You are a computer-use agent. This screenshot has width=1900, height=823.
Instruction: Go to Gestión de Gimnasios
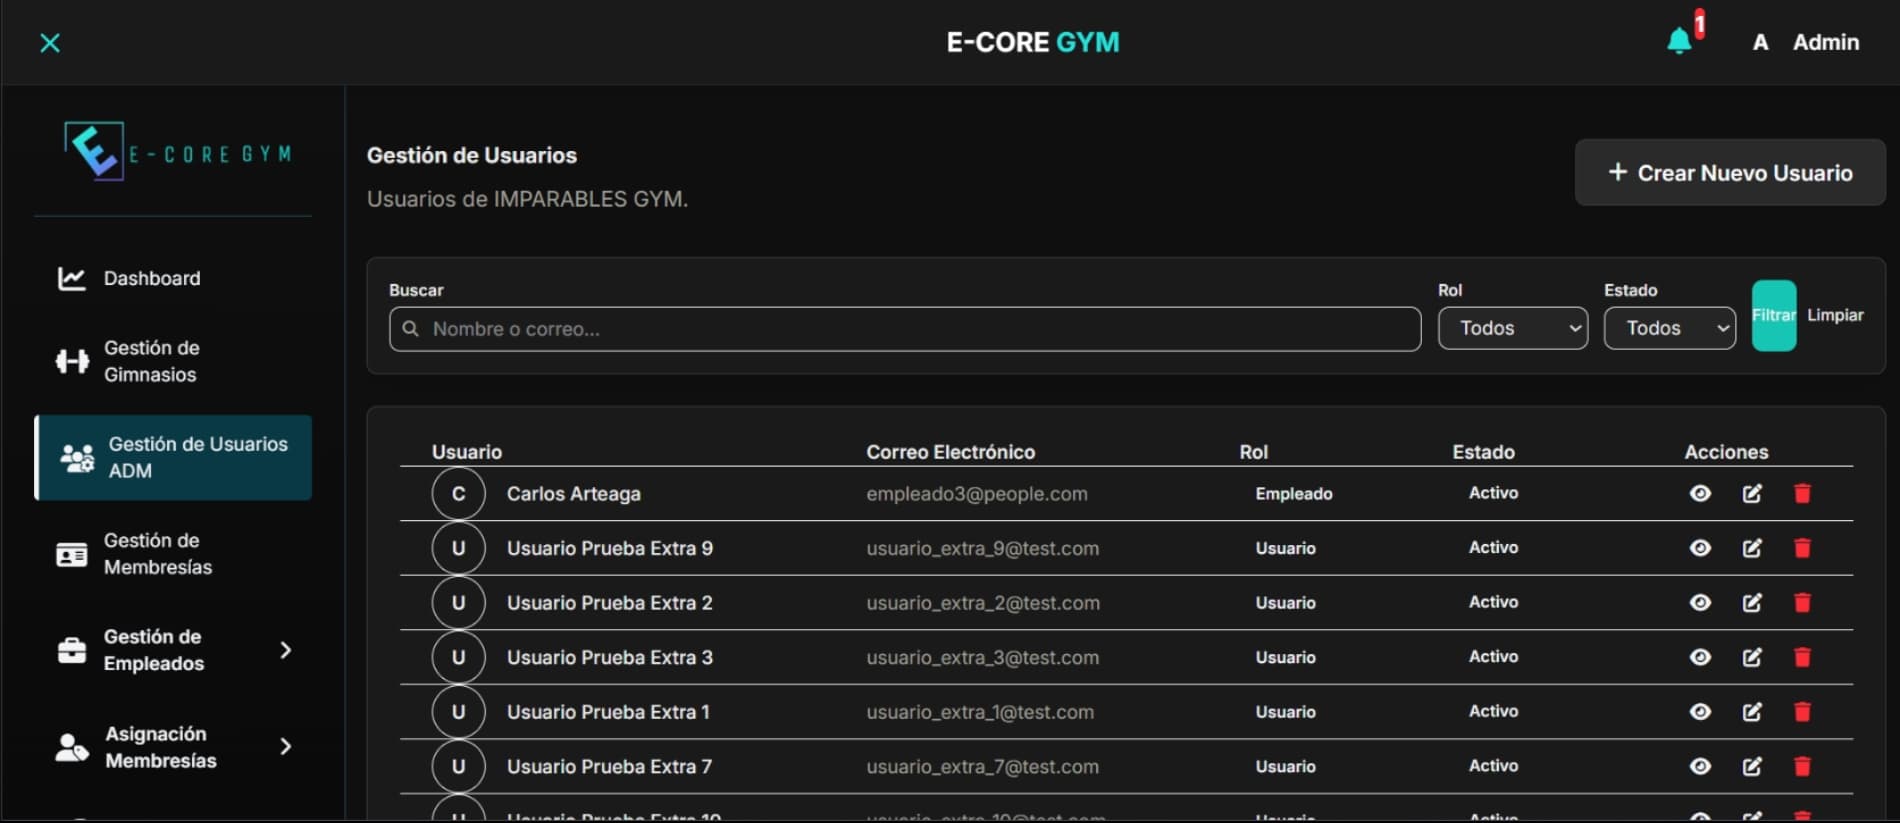click(173, 361)
